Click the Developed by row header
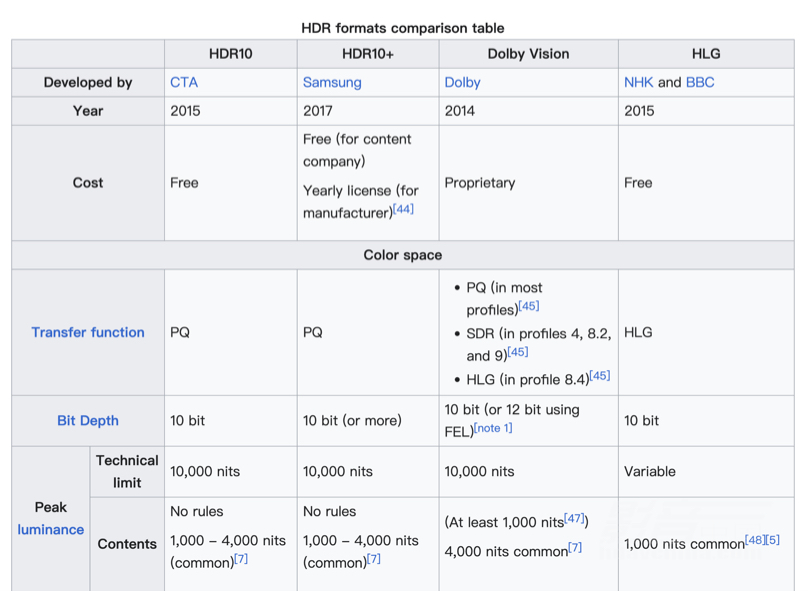This screenshot has width=808, height=591. tap(88, 82)
